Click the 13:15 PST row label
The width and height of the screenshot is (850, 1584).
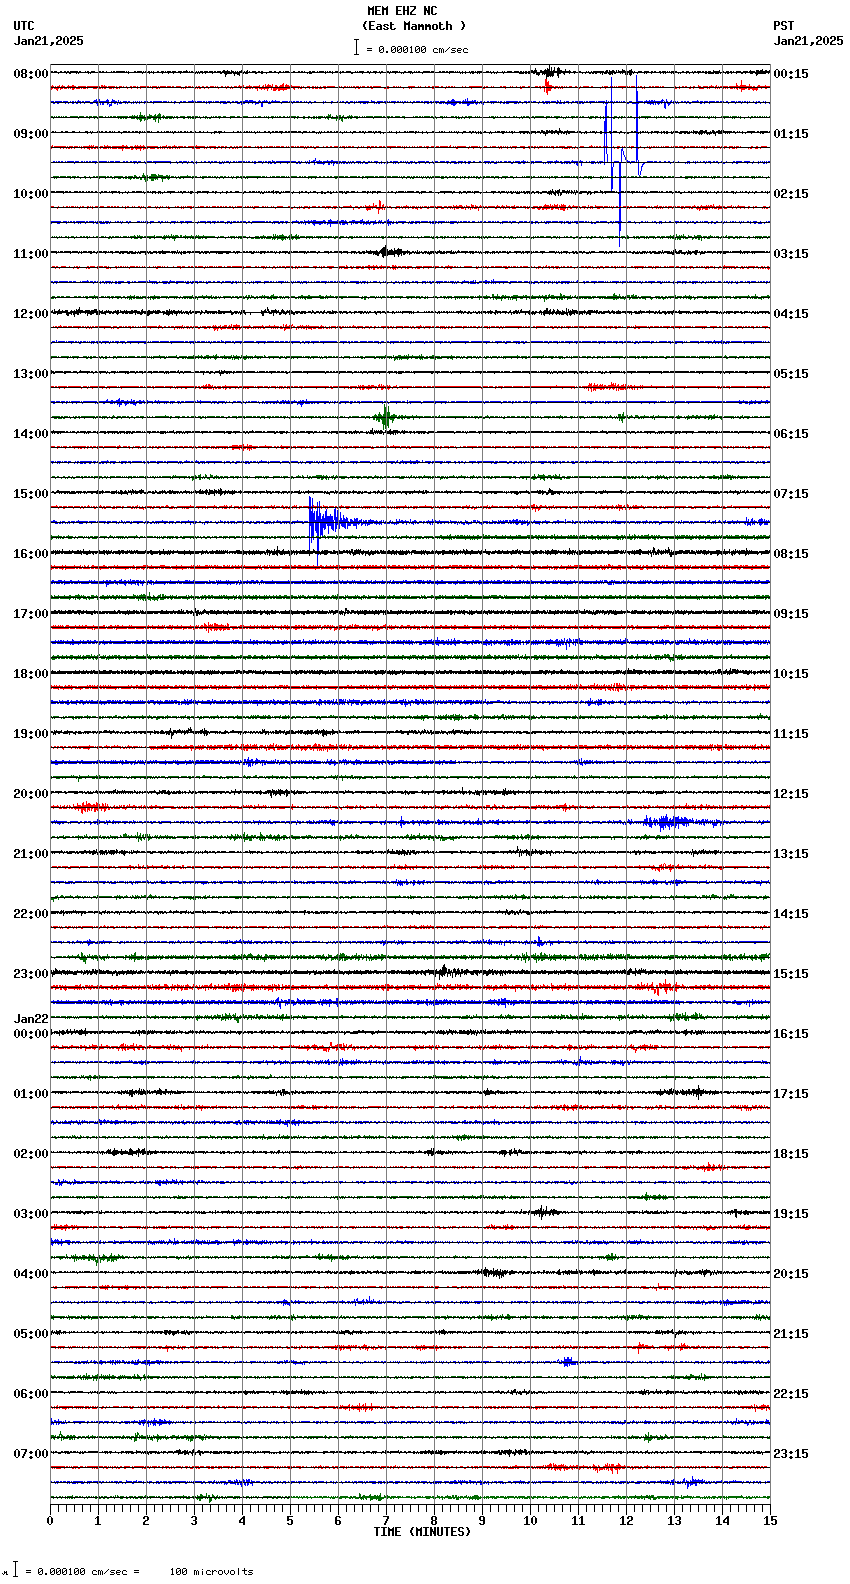click(x=791, y=854)
